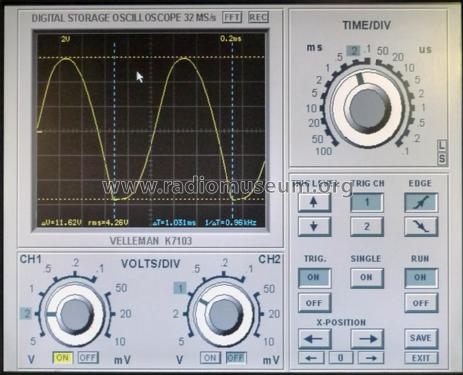Open the FFT spectrum view
Viewport: 463px width, 375px height.
[232, 17]
